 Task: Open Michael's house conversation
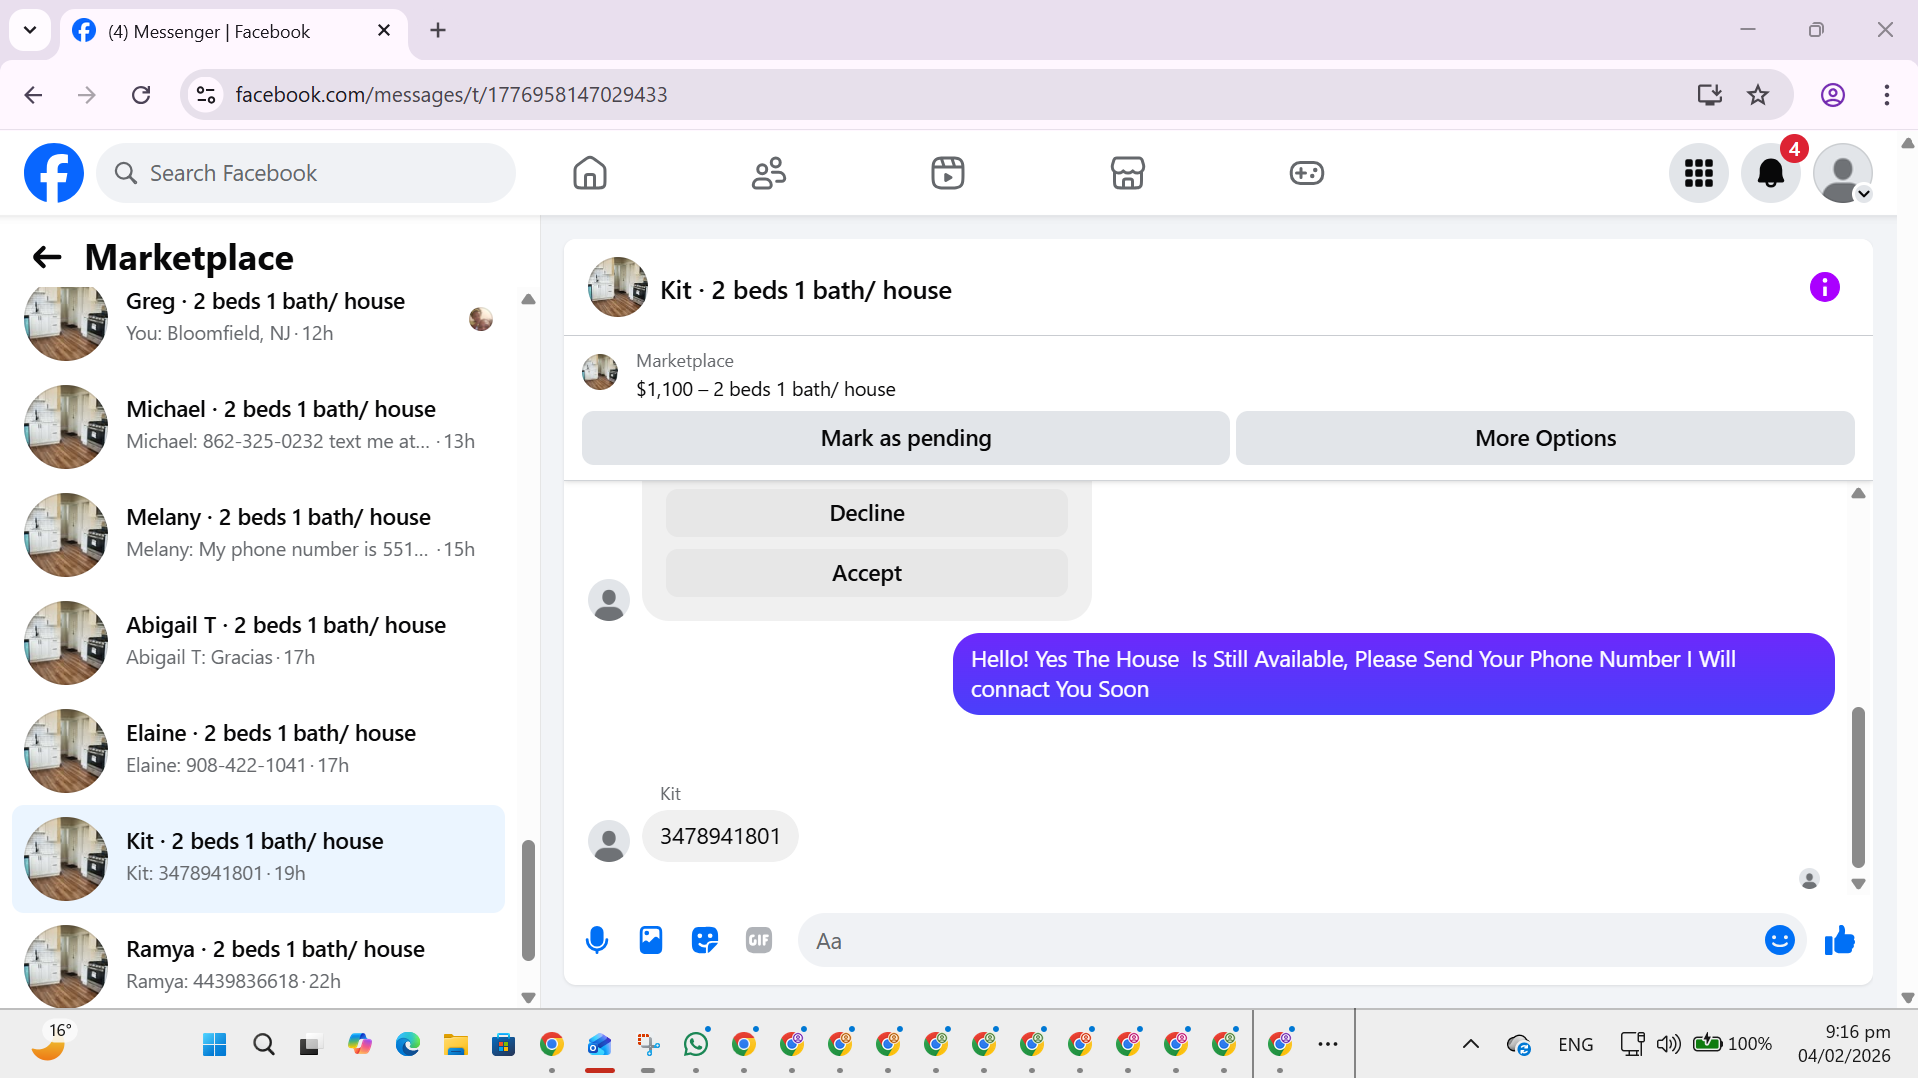click(258, 427)
